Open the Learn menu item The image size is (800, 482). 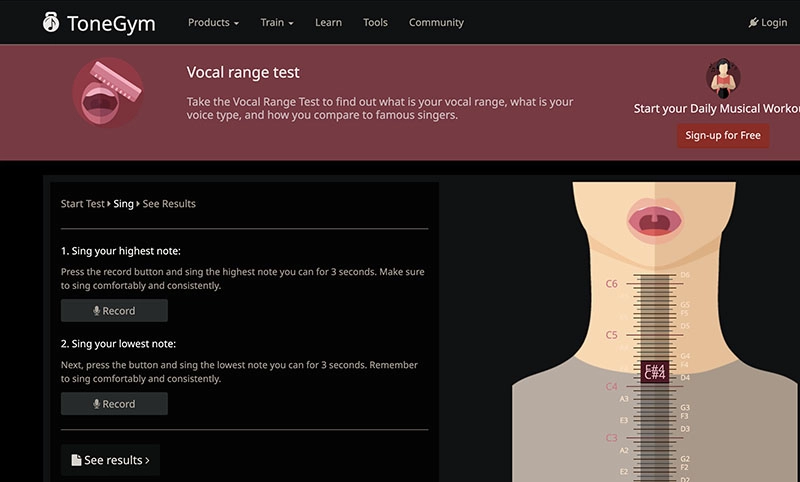pyautogui.click(x=328, y=22)
